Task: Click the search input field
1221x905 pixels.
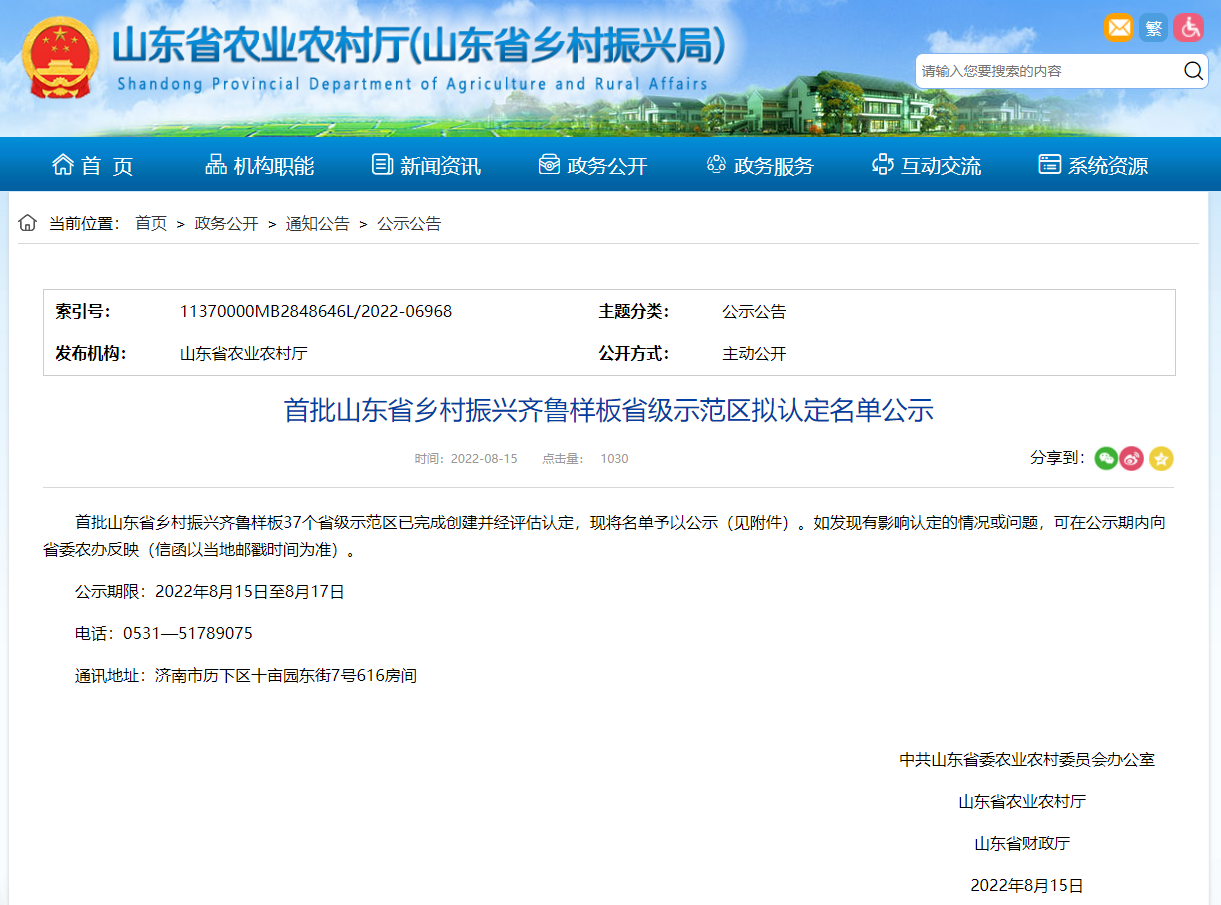Action: (x=1045, y=71)
